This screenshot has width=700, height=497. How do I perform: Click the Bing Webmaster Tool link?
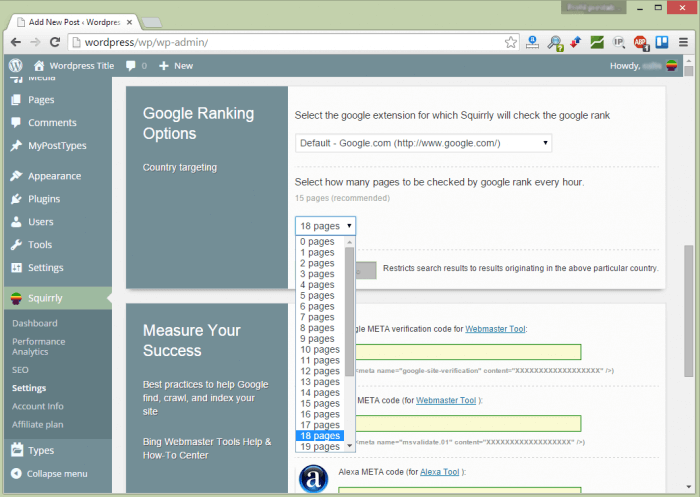(x=448, y=400)
